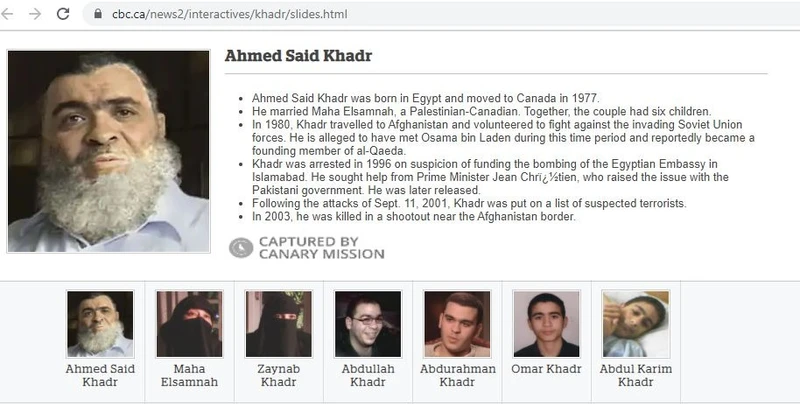This screenshot has width=800, height=404.
Task: Select the Maha Elsamnah thumbnail
Action: click(189, 324)
